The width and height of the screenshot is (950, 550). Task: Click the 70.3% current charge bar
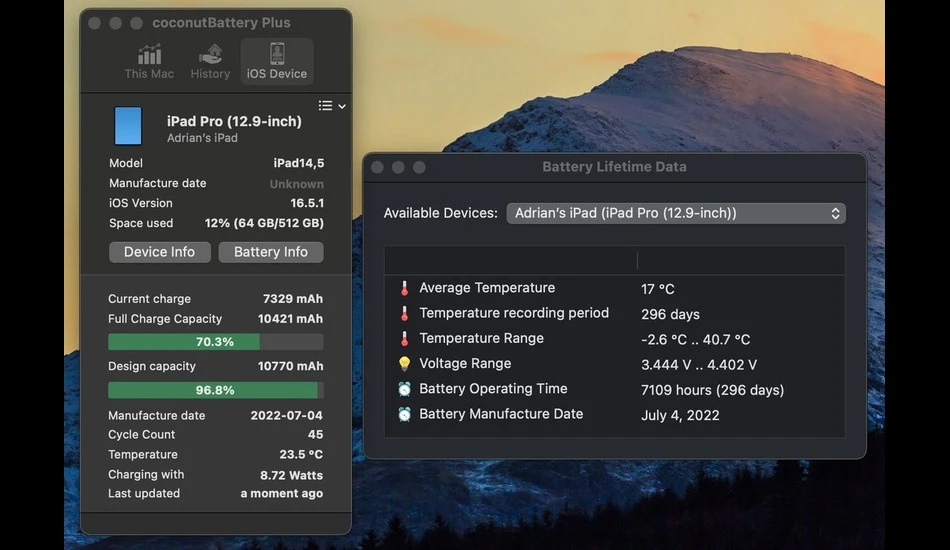(216, 342)
